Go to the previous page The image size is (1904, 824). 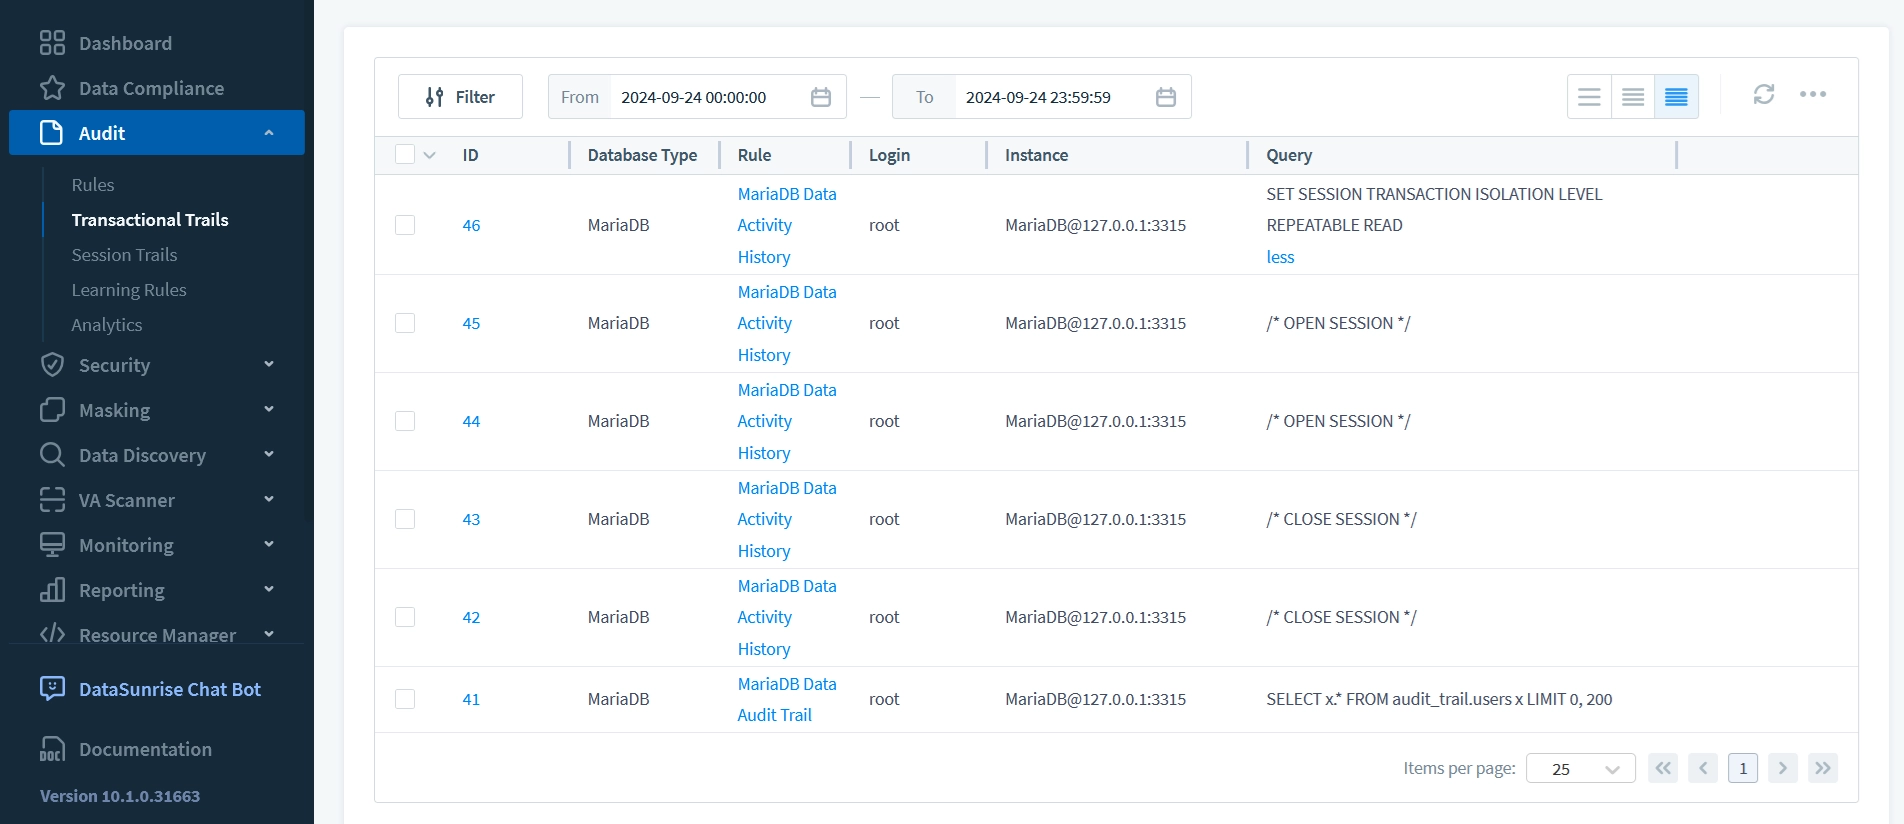coord(1703,768)
